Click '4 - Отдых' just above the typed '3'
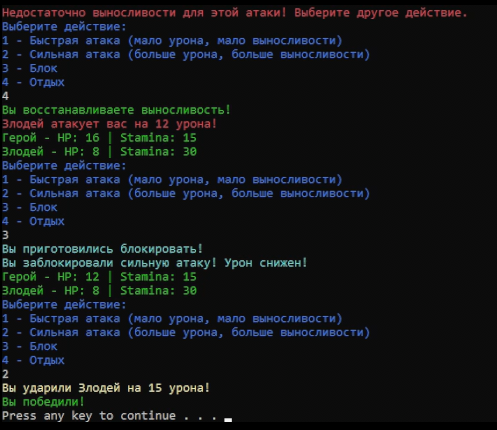 (x=33, y=221)
